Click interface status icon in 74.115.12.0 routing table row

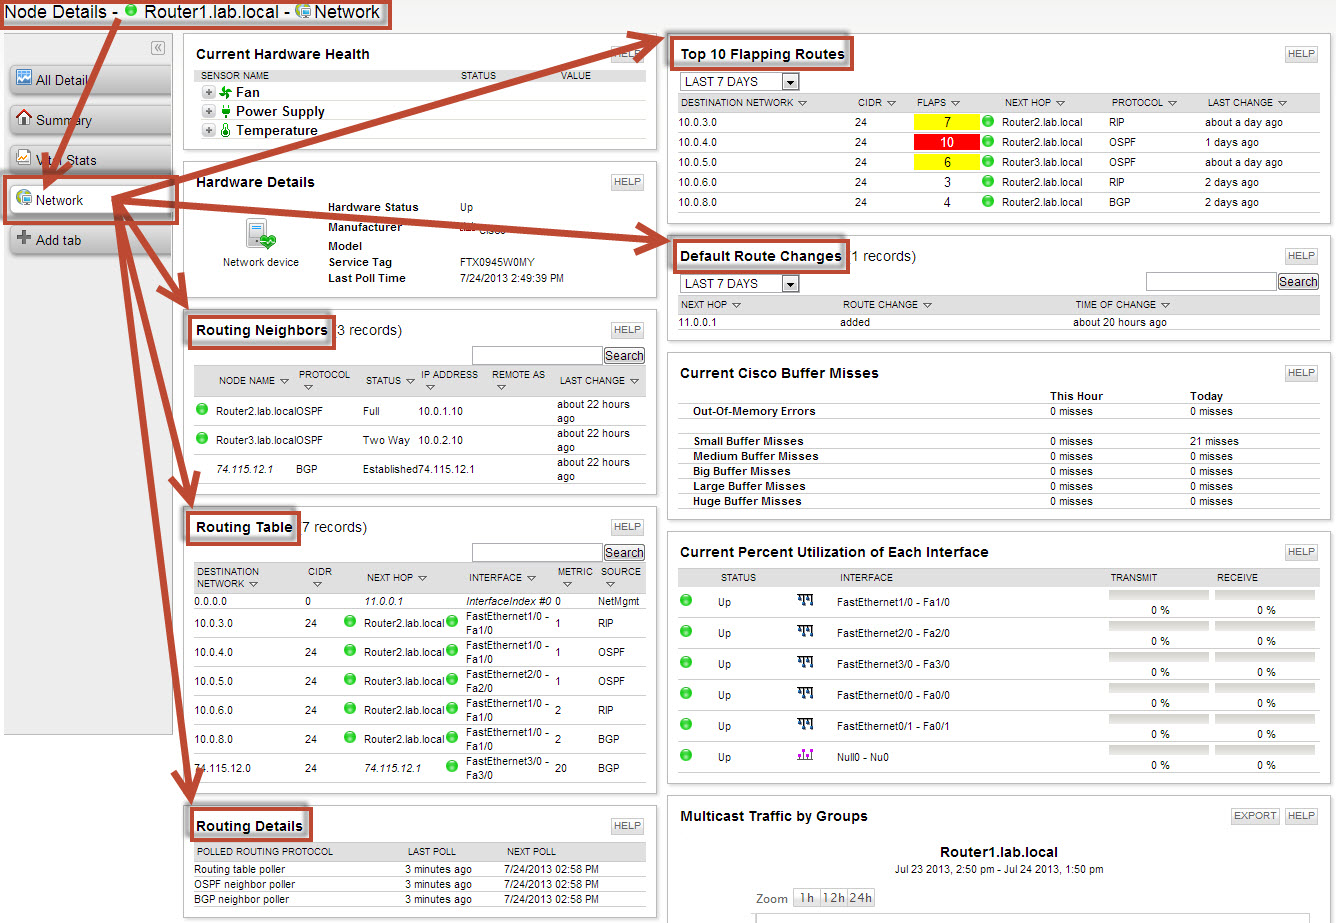[452, 767]
